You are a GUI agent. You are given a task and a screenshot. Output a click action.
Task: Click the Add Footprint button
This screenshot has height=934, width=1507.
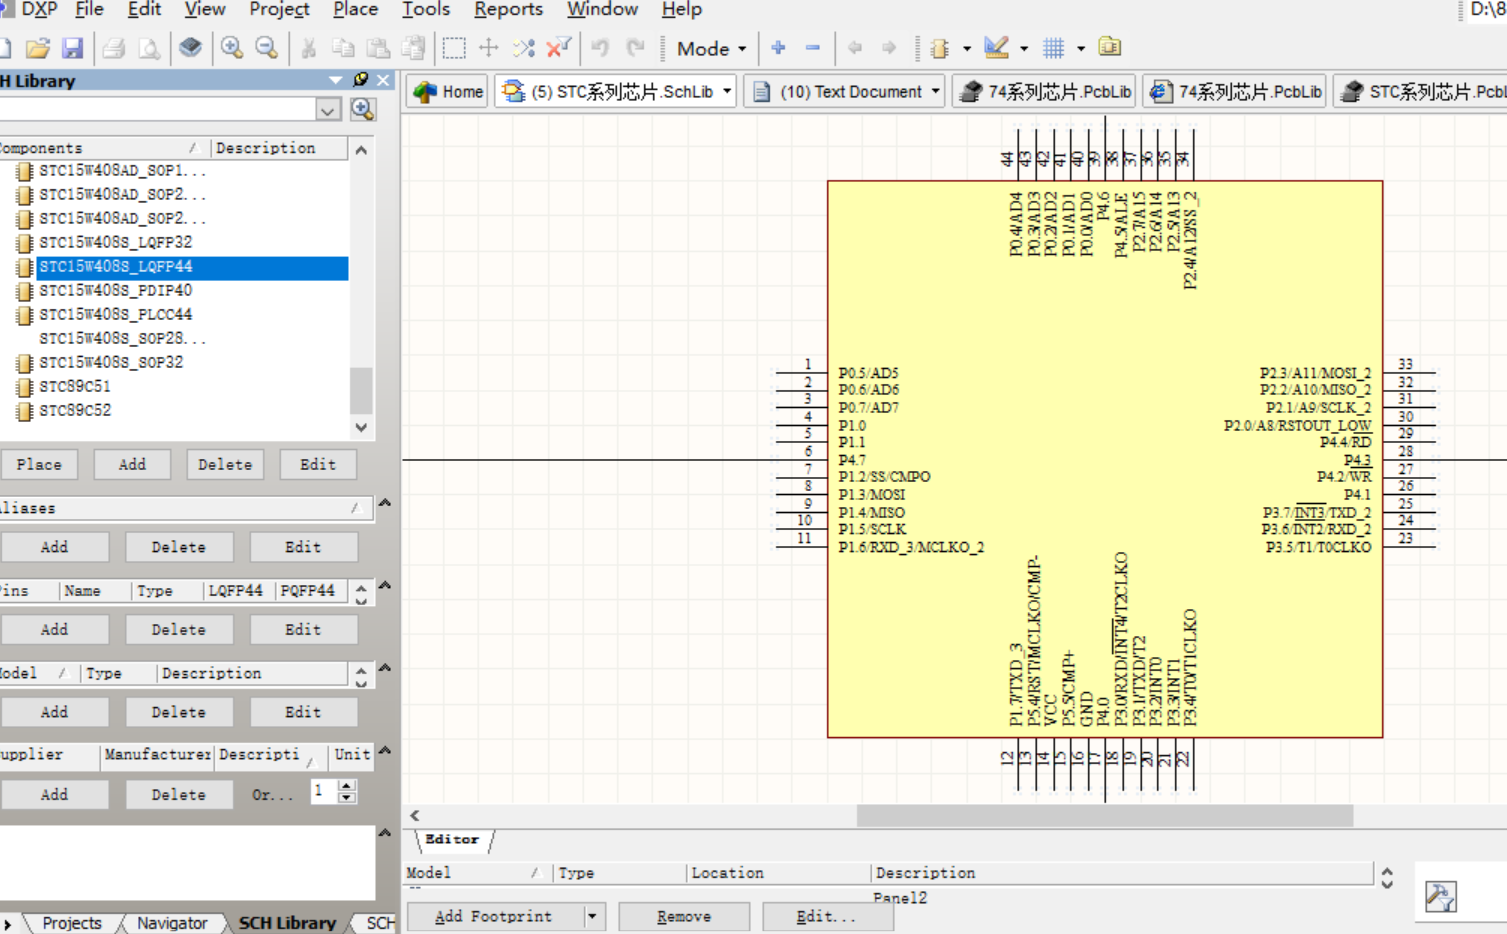click(x=494, y=916)
